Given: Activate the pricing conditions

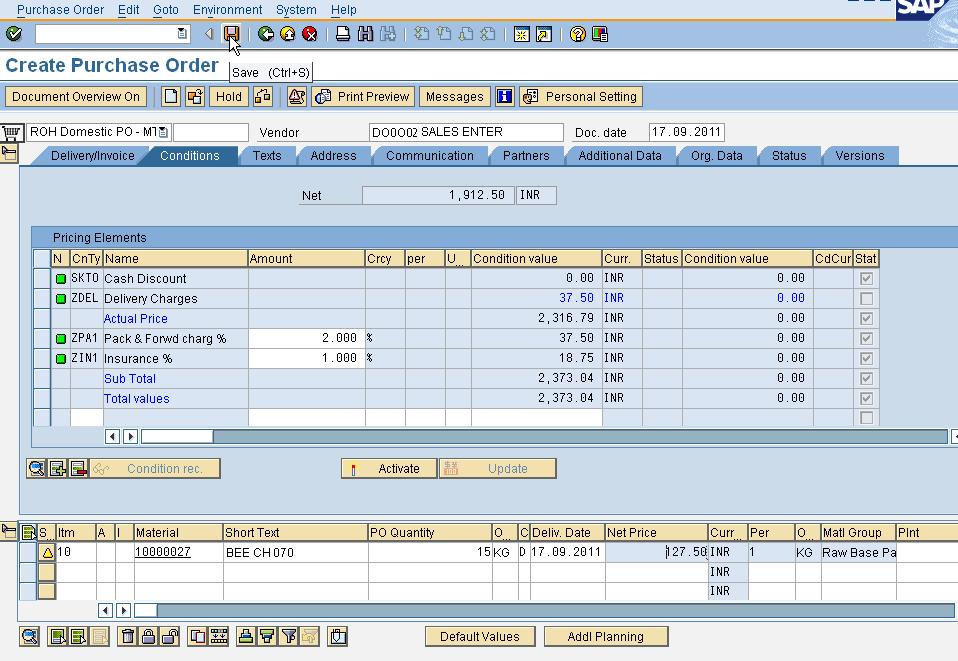Looking at the screenshot, I should tap(389, 467).
